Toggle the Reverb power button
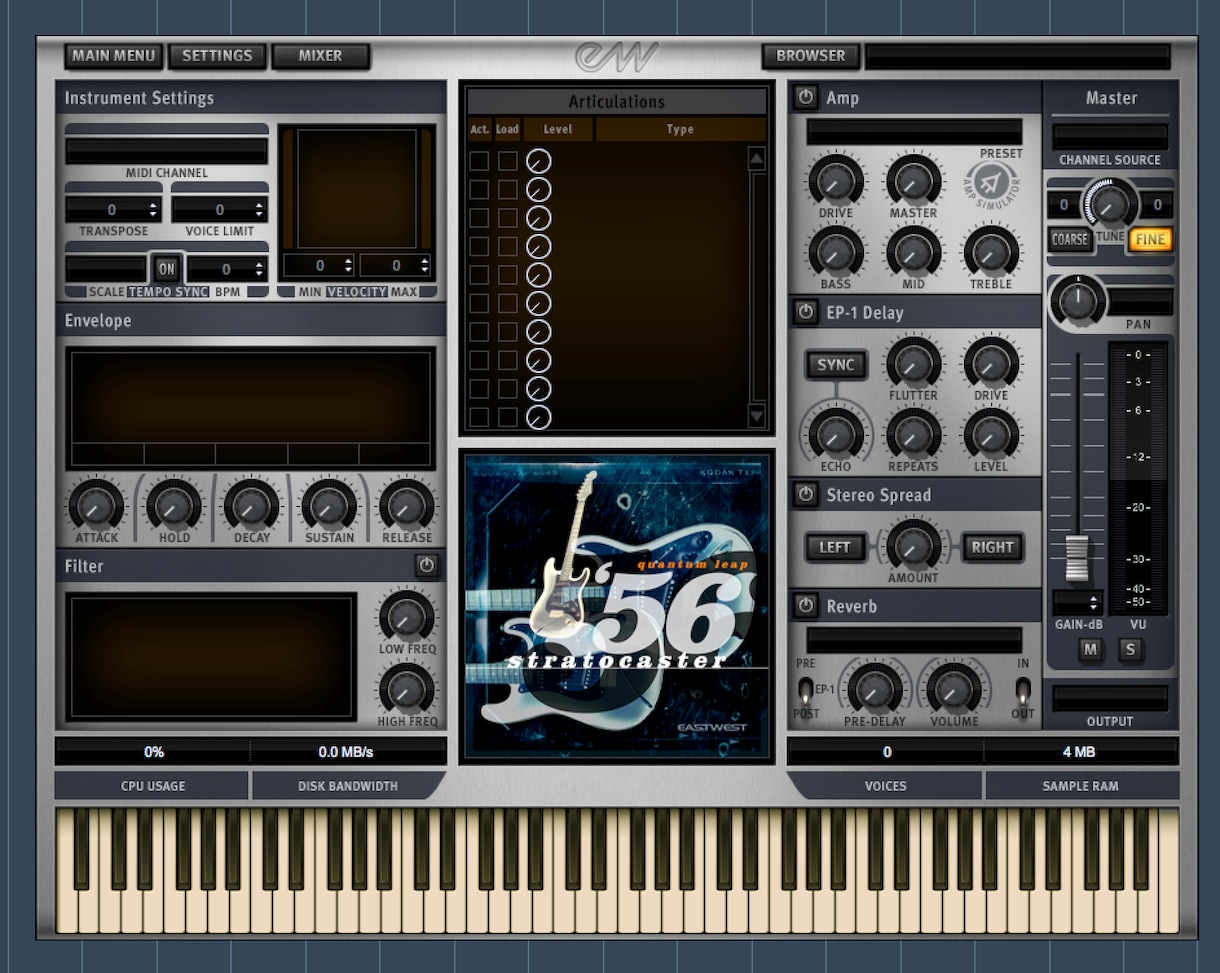1220x973 pixels. coord(806,605)
